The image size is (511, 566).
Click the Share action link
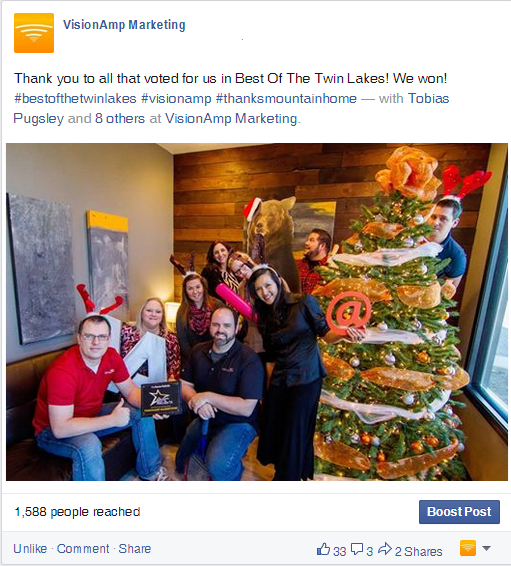tap(135, 549)
